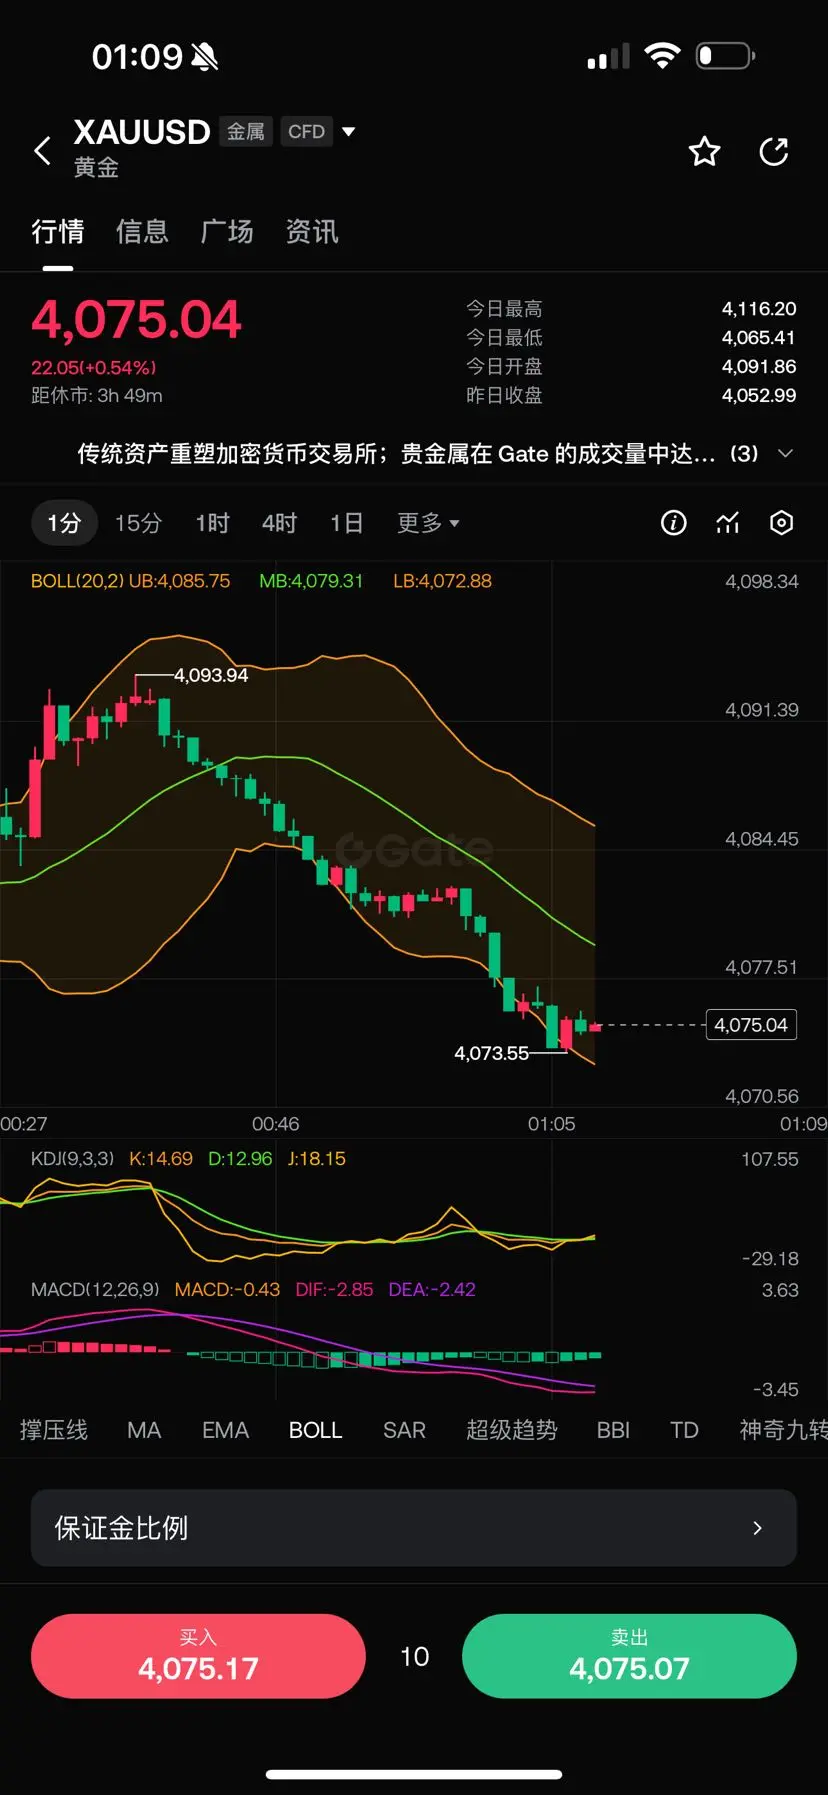Open the share icon at top right
This screenshot has width=828, height=1795.
point(774,151)
